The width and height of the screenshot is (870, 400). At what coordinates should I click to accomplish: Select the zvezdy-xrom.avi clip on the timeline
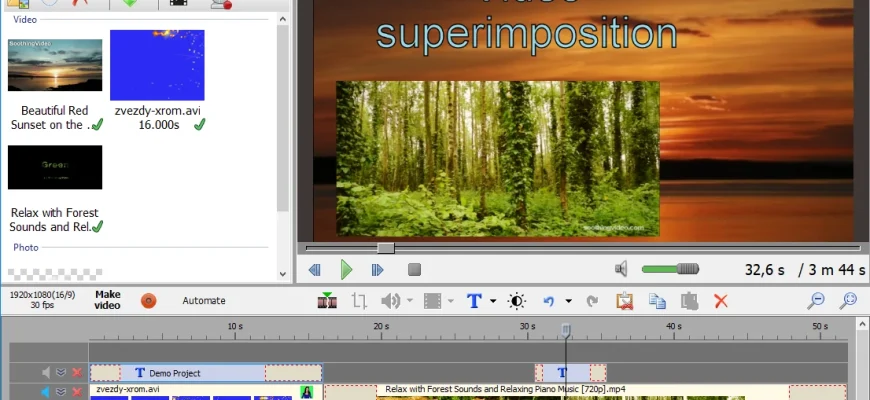206,392
